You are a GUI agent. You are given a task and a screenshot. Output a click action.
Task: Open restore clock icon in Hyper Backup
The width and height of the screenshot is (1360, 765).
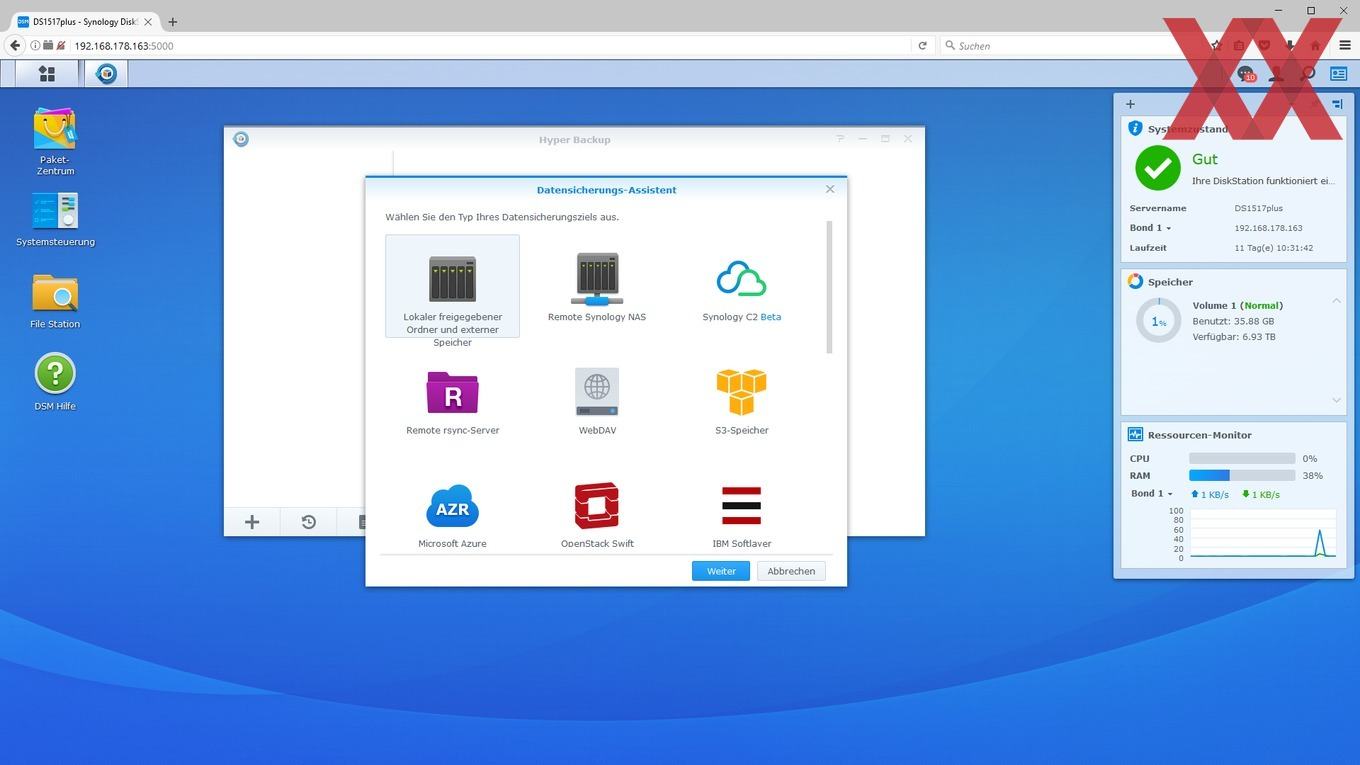[309, 522]
